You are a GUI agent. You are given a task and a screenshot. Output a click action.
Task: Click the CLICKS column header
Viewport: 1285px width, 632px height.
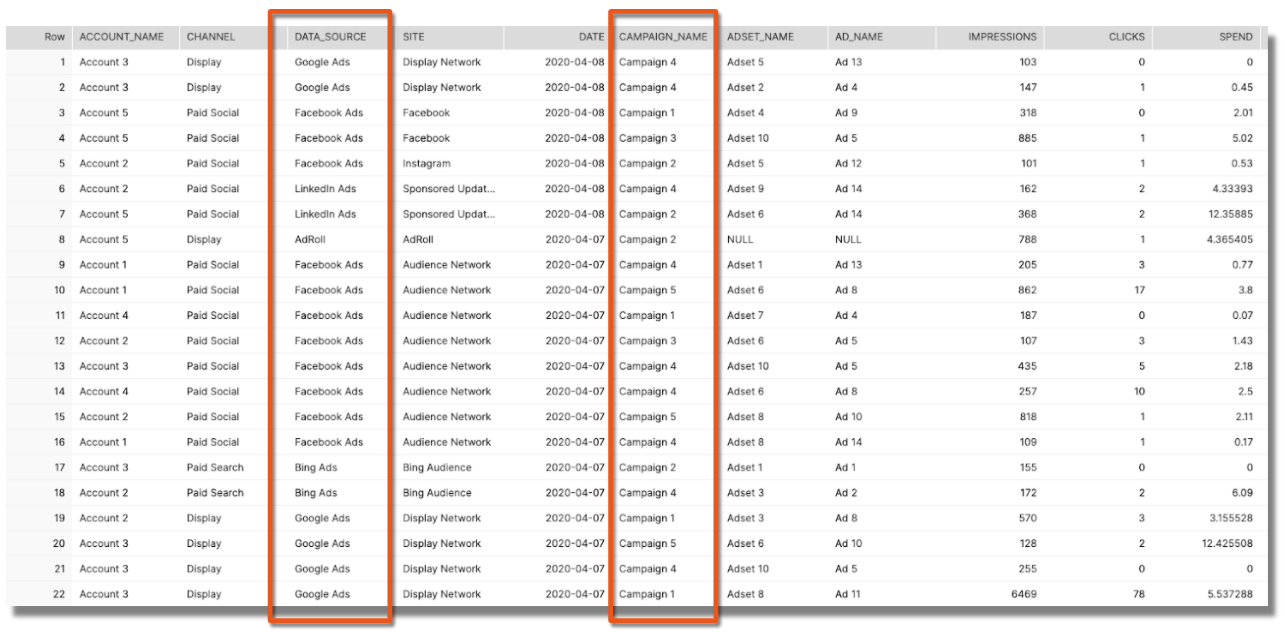tap(1127, 37)
